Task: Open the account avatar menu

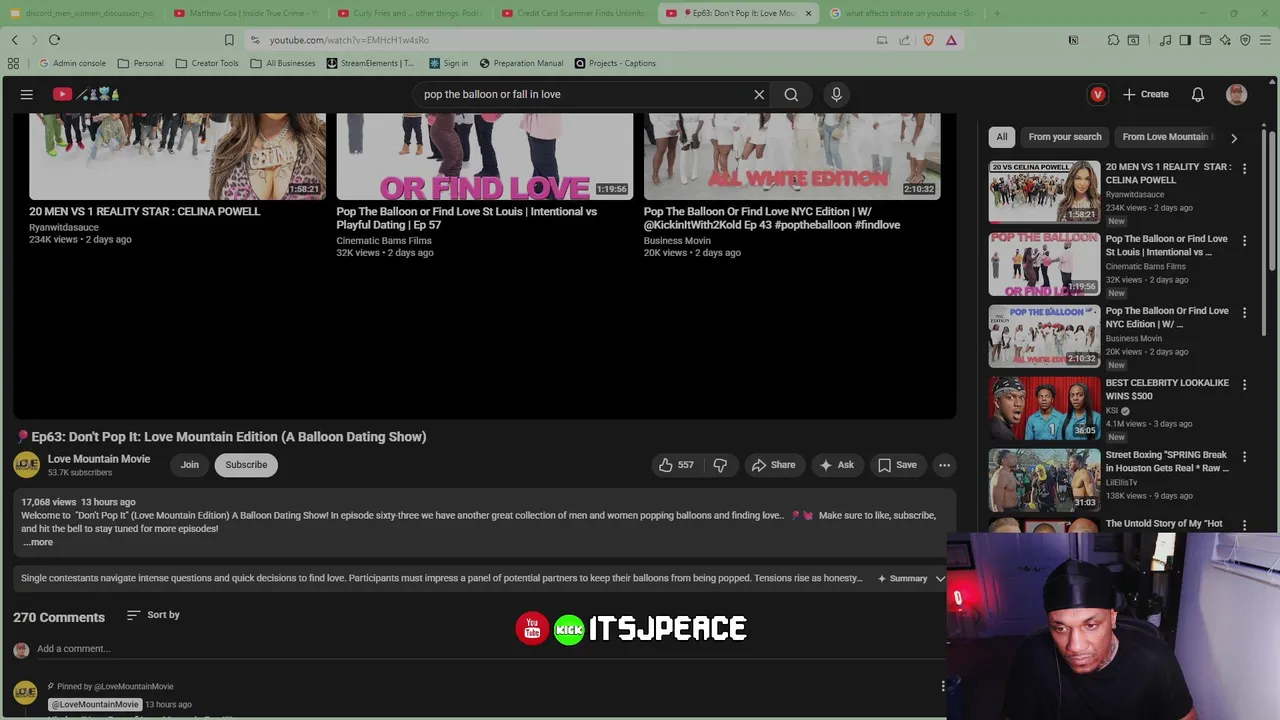Action: [x=1237, y=94]
